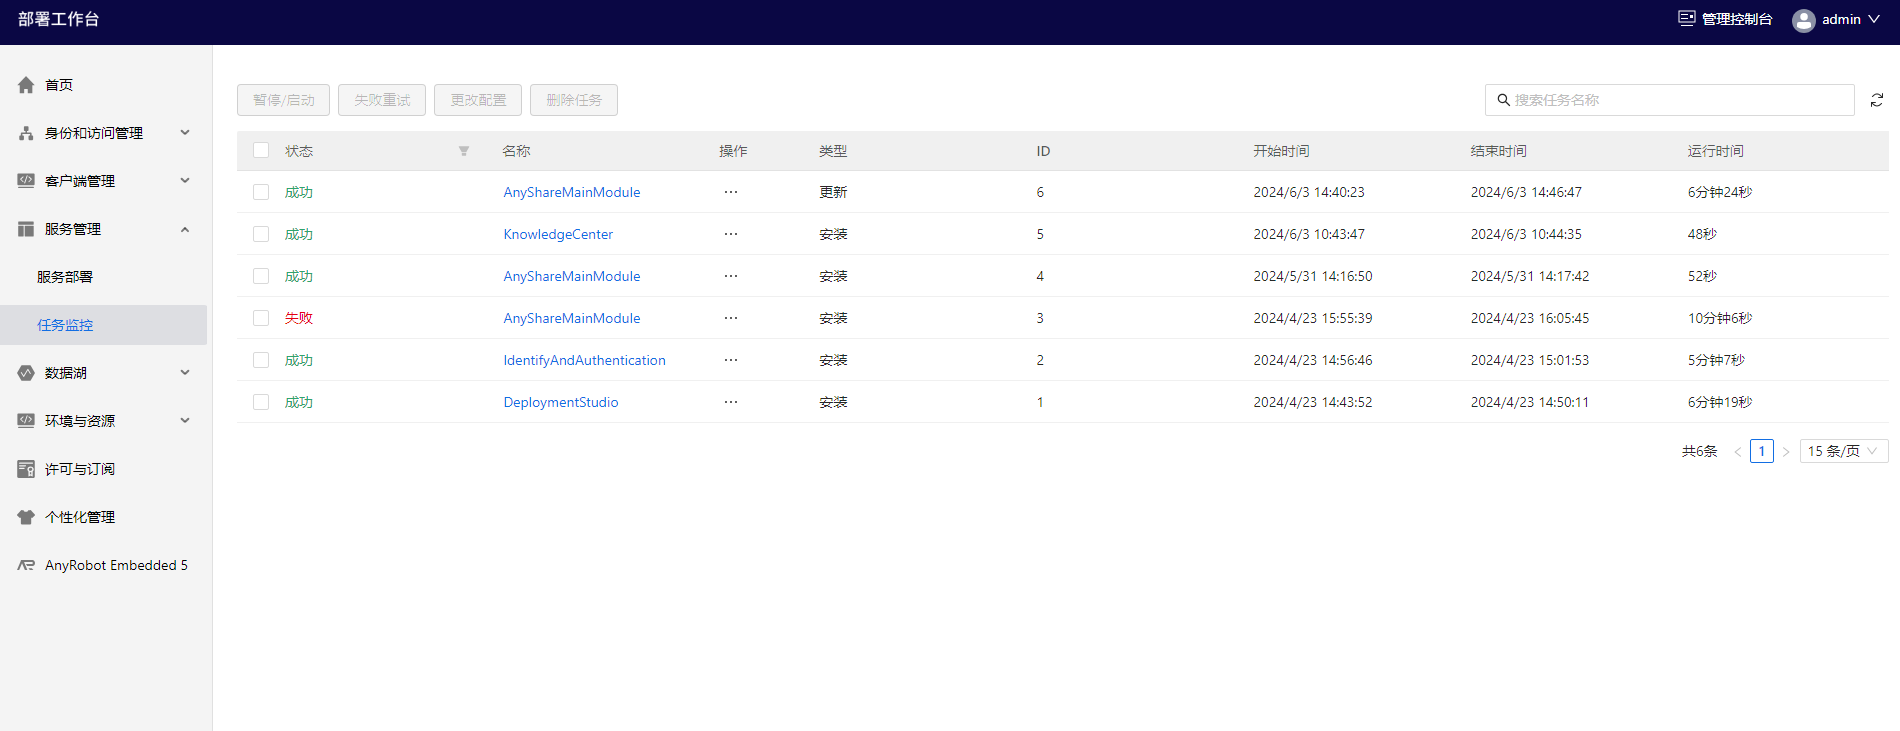Click the 环境与资源 sidebar icon

(26, 421)
